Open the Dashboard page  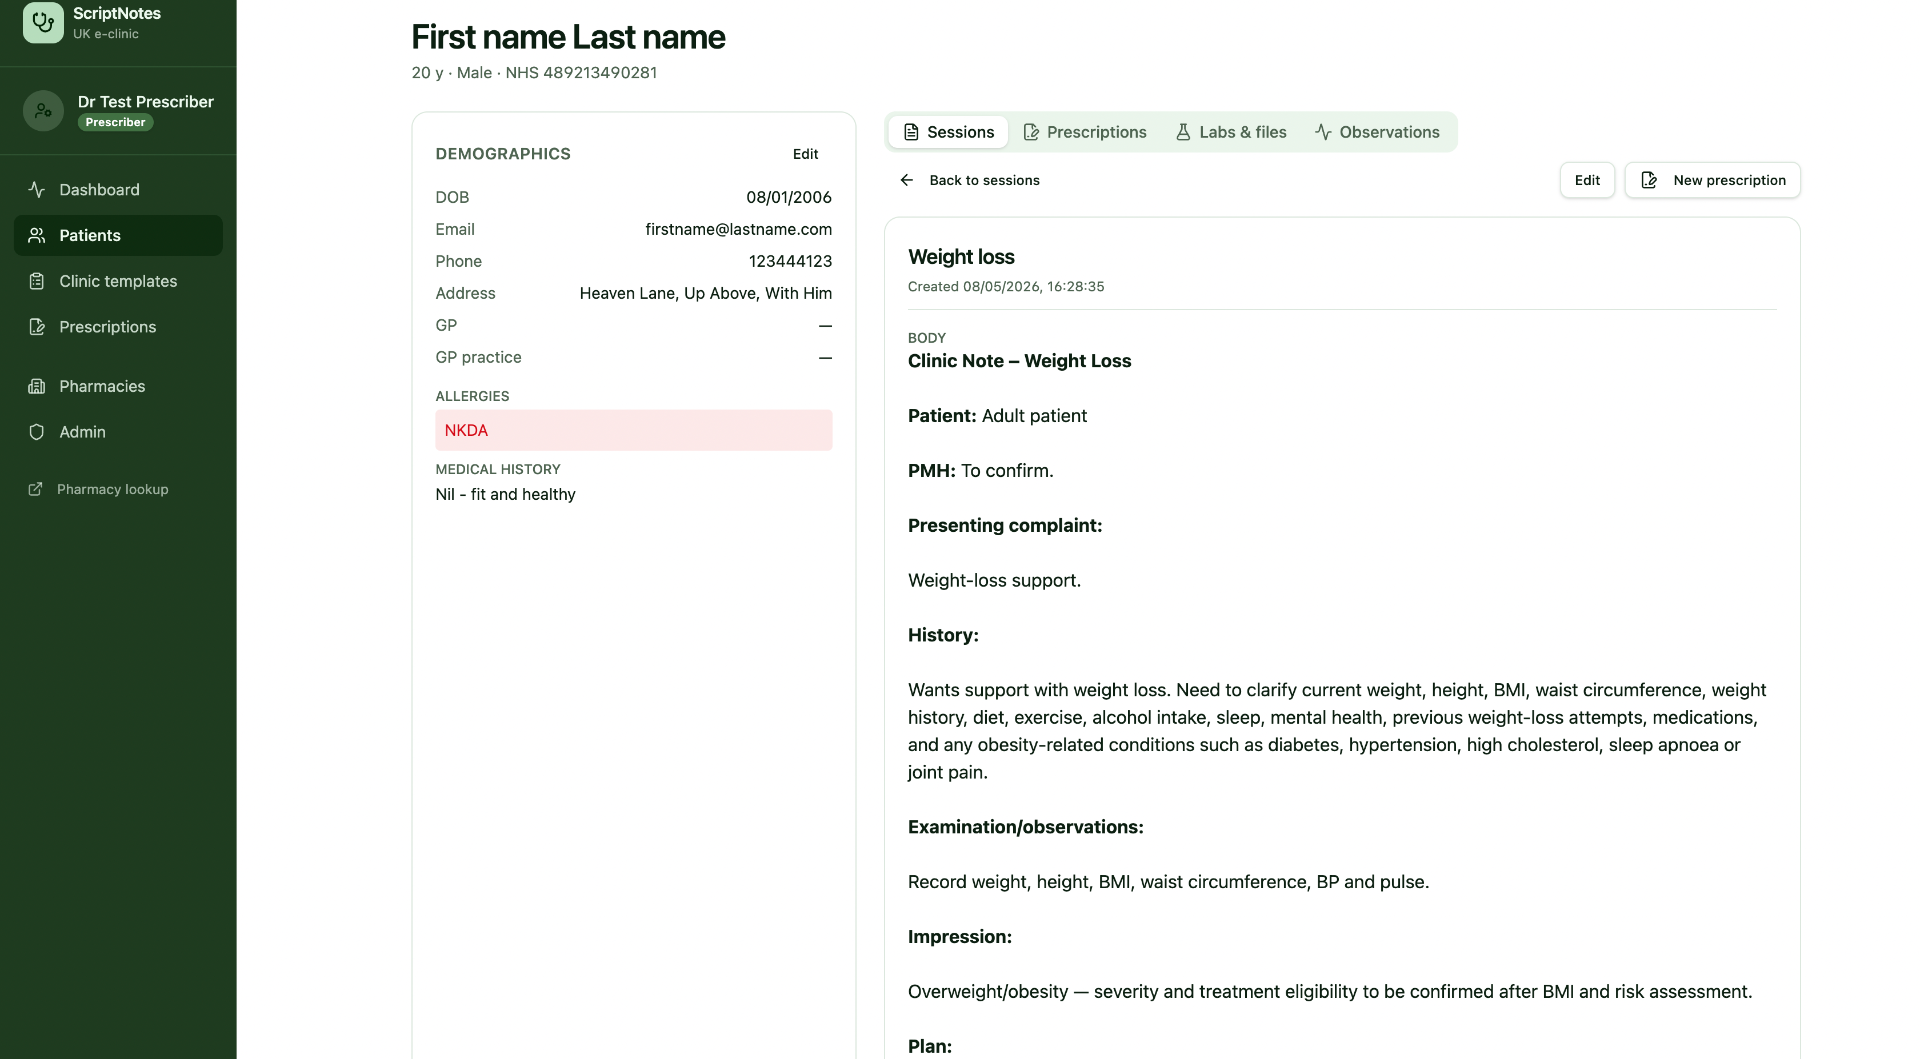tap(118, 190)
